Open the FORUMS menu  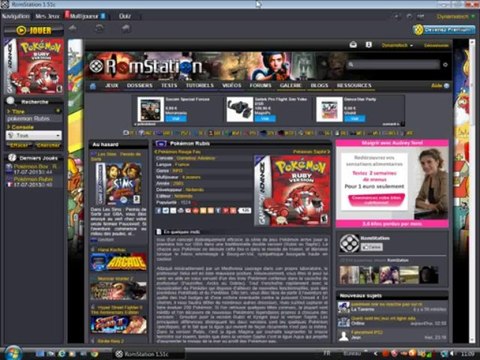point(260,86)
